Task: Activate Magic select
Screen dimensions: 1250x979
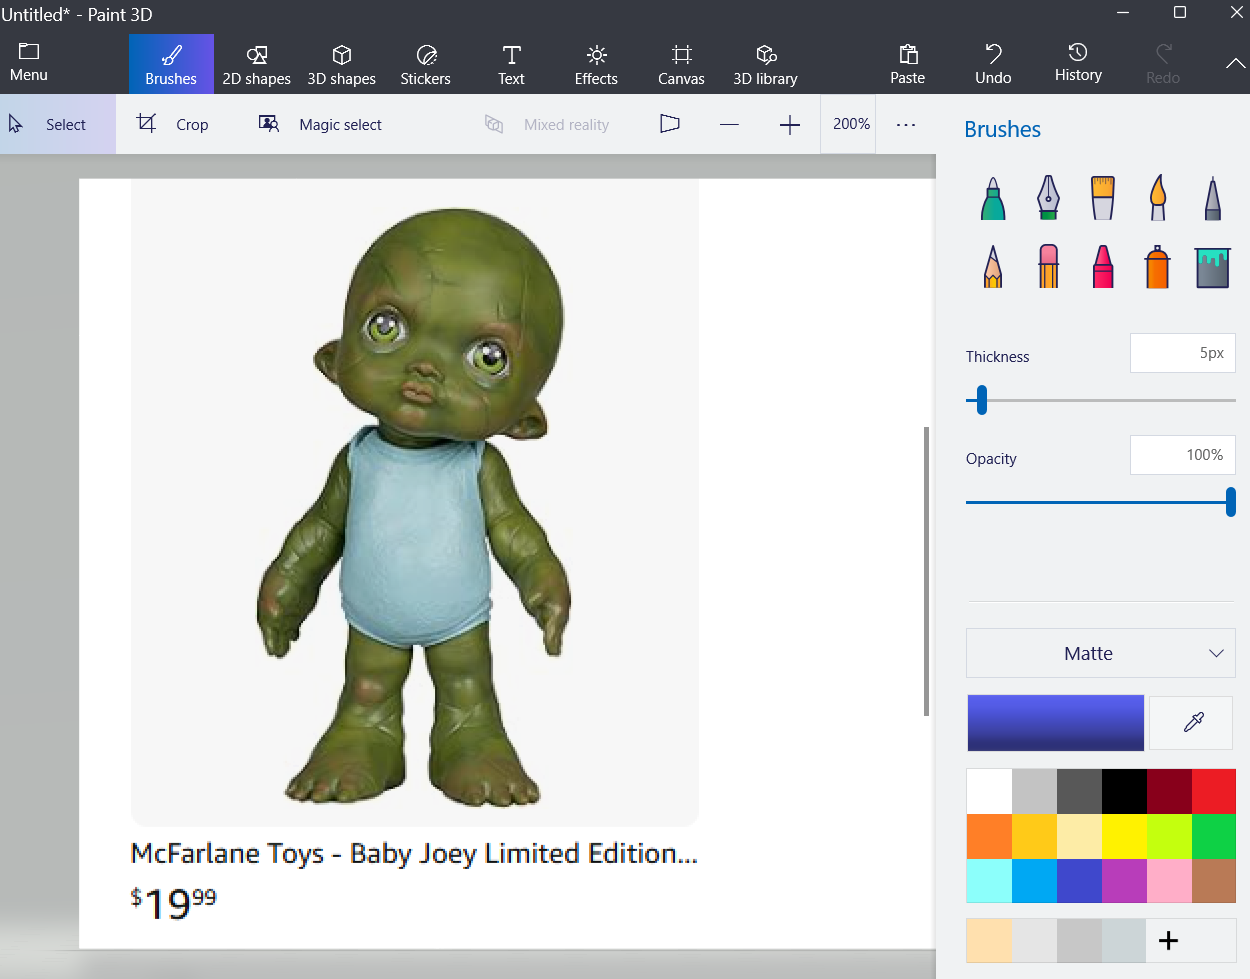Action: coord(321,125)
